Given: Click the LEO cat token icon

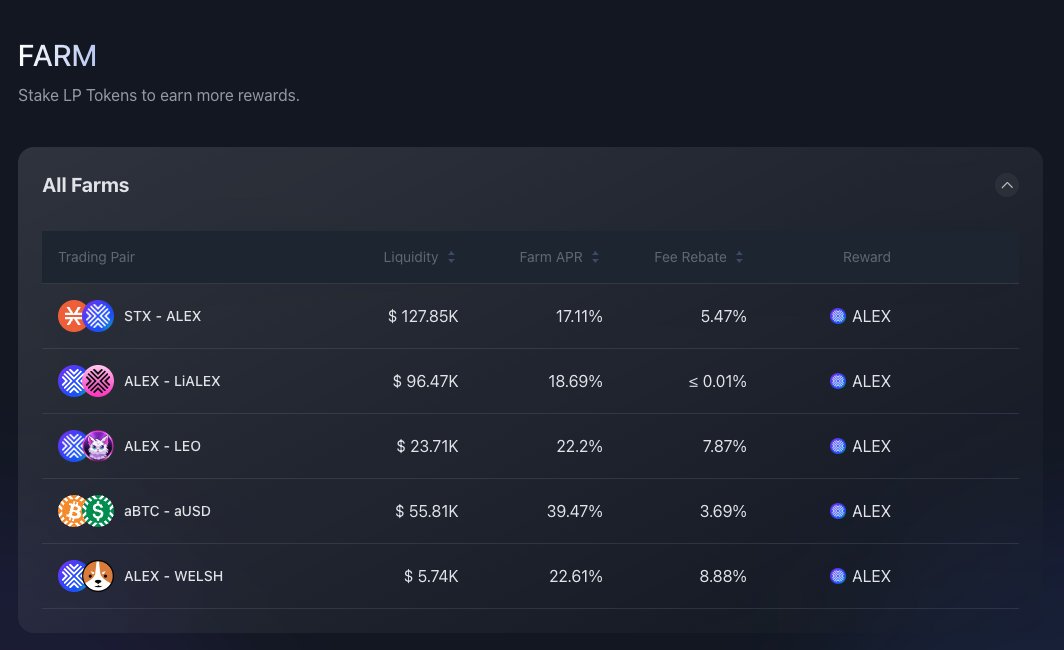Looking at the screenshot, I should 98,446.
